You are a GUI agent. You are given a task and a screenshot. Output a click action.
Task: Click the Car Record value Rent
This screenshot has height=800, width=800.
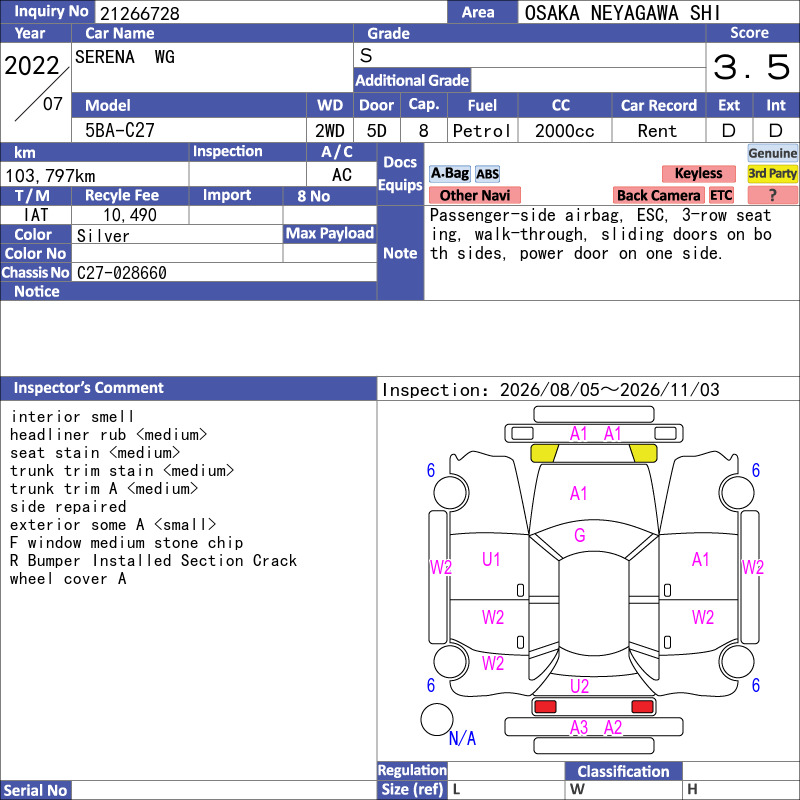click(657, 131)
